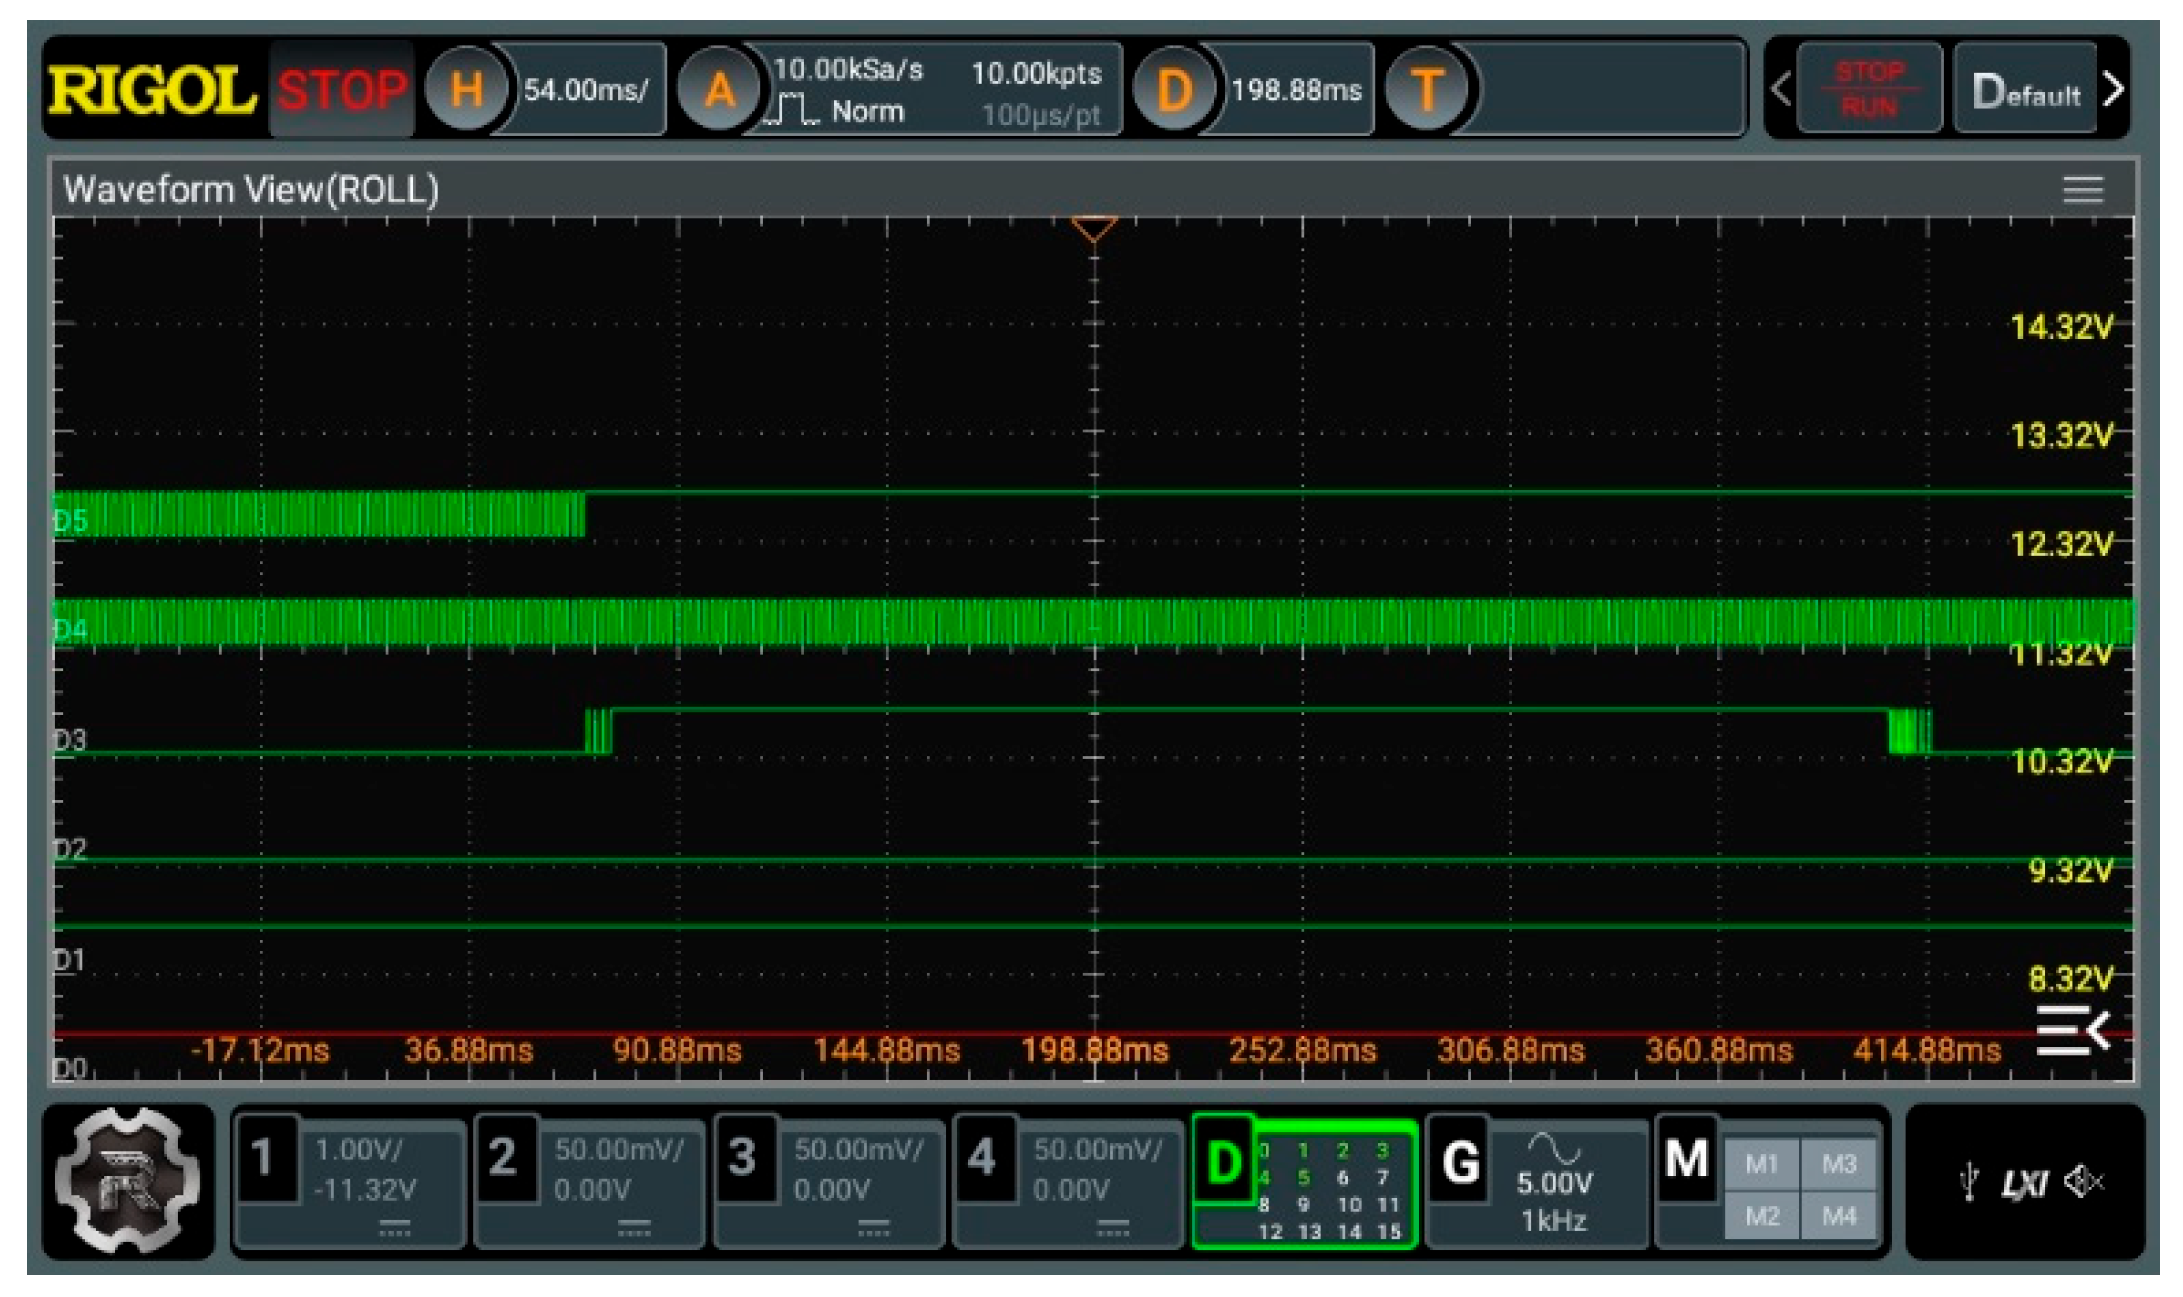Go to previous quick-function with left arrow
The height and width of the screenshot is (1297, 2183).
[1780, 90]
